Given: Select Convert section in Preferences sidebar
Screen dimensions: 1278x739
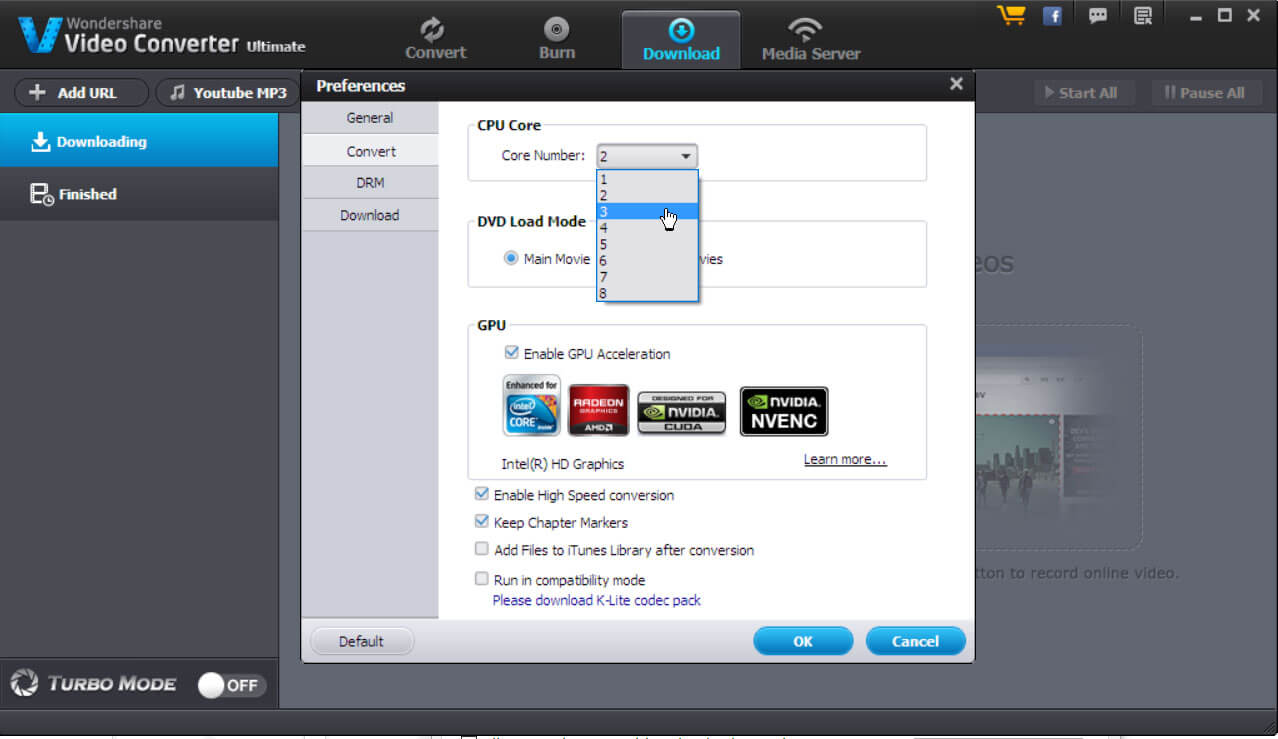Looking at the screenshot, I should [x=370, y=151].
